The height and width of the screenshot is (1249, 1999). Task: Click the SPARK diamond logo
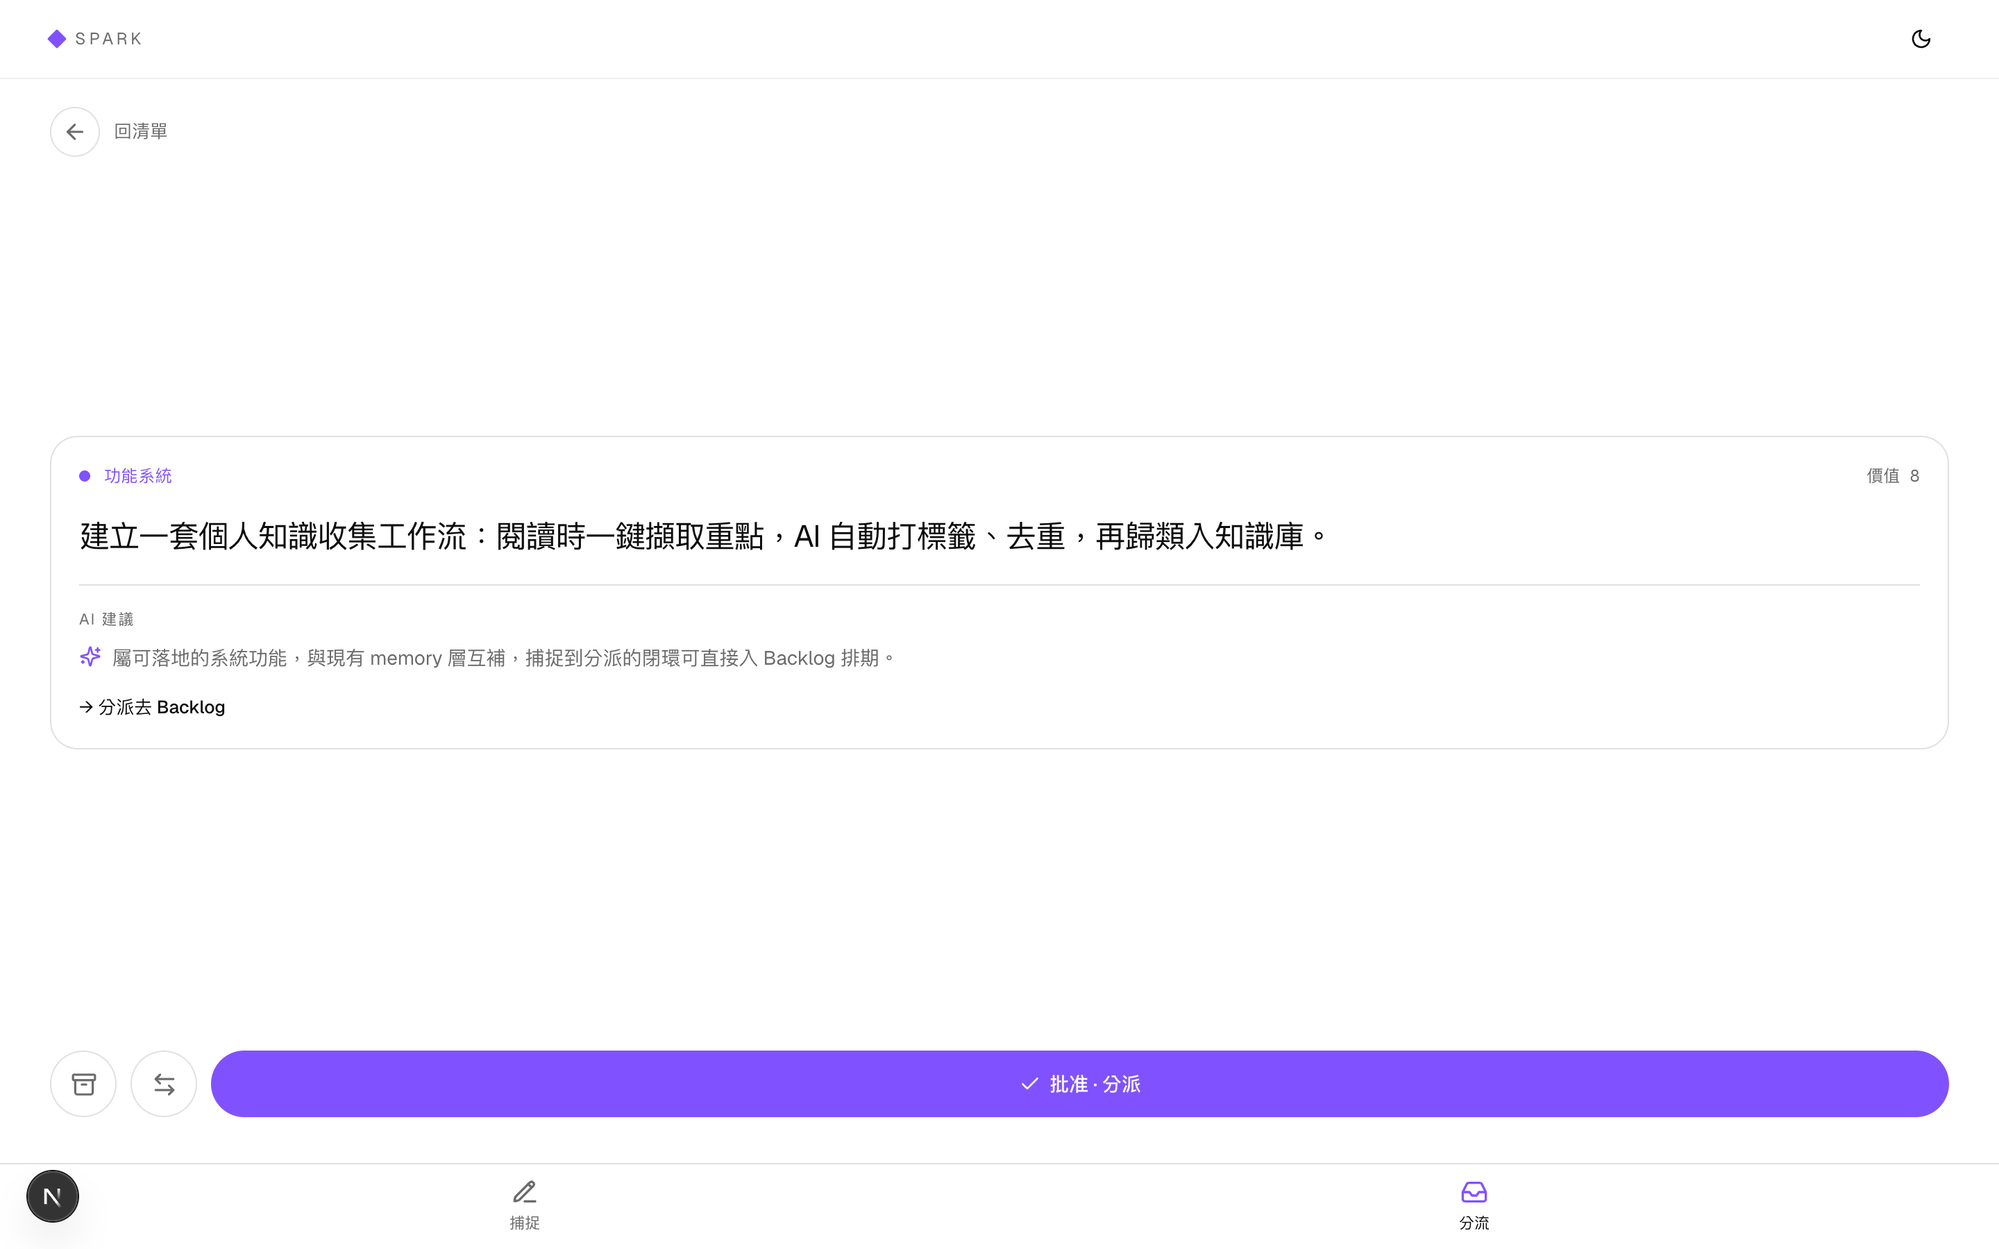tap(57, 39)
